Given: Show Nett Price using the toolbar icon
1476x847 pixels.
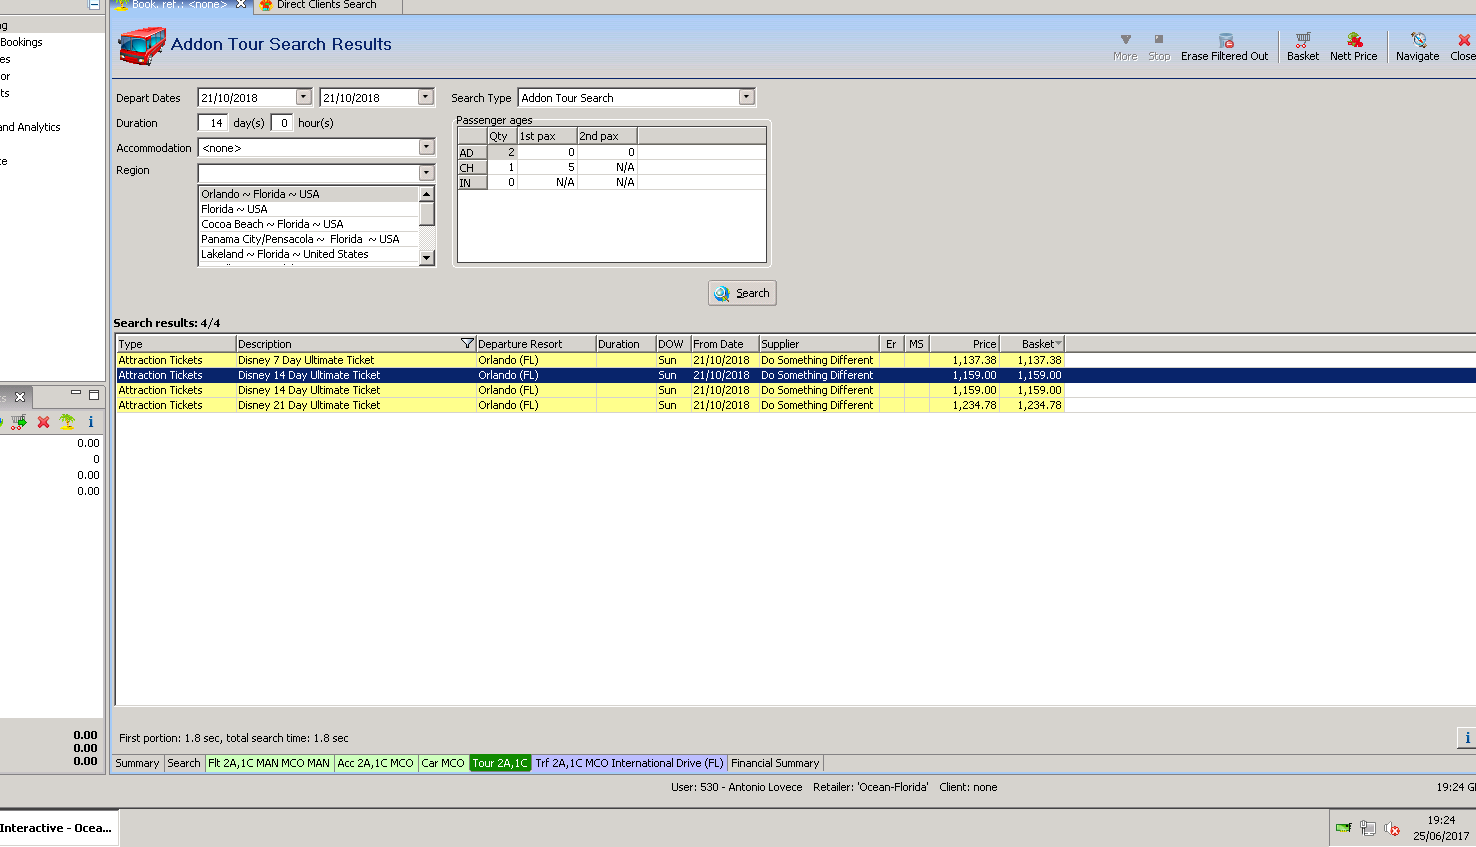Looking at the screenshot, I should click(x=1354, y=40).
